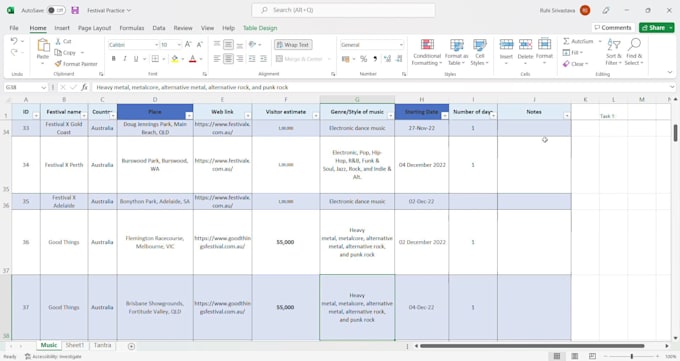
Task: Open goodthingsfestival link in Brisbane row
Action: [x=222, y=307]
